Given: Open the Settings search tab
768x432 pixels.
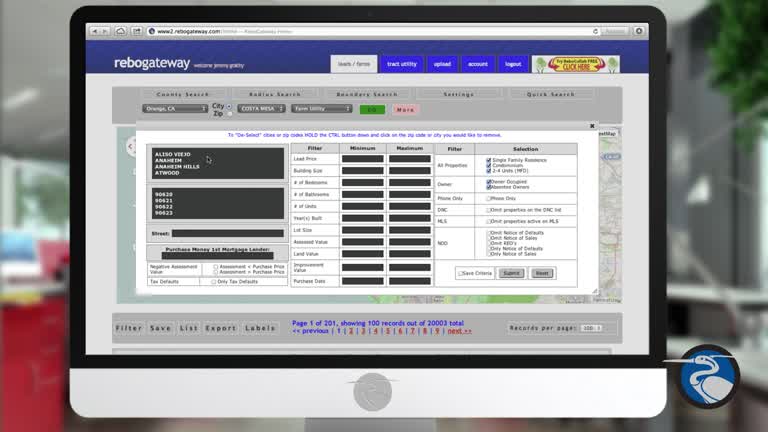Looking at the screenshot, I should tap(459, 94).
